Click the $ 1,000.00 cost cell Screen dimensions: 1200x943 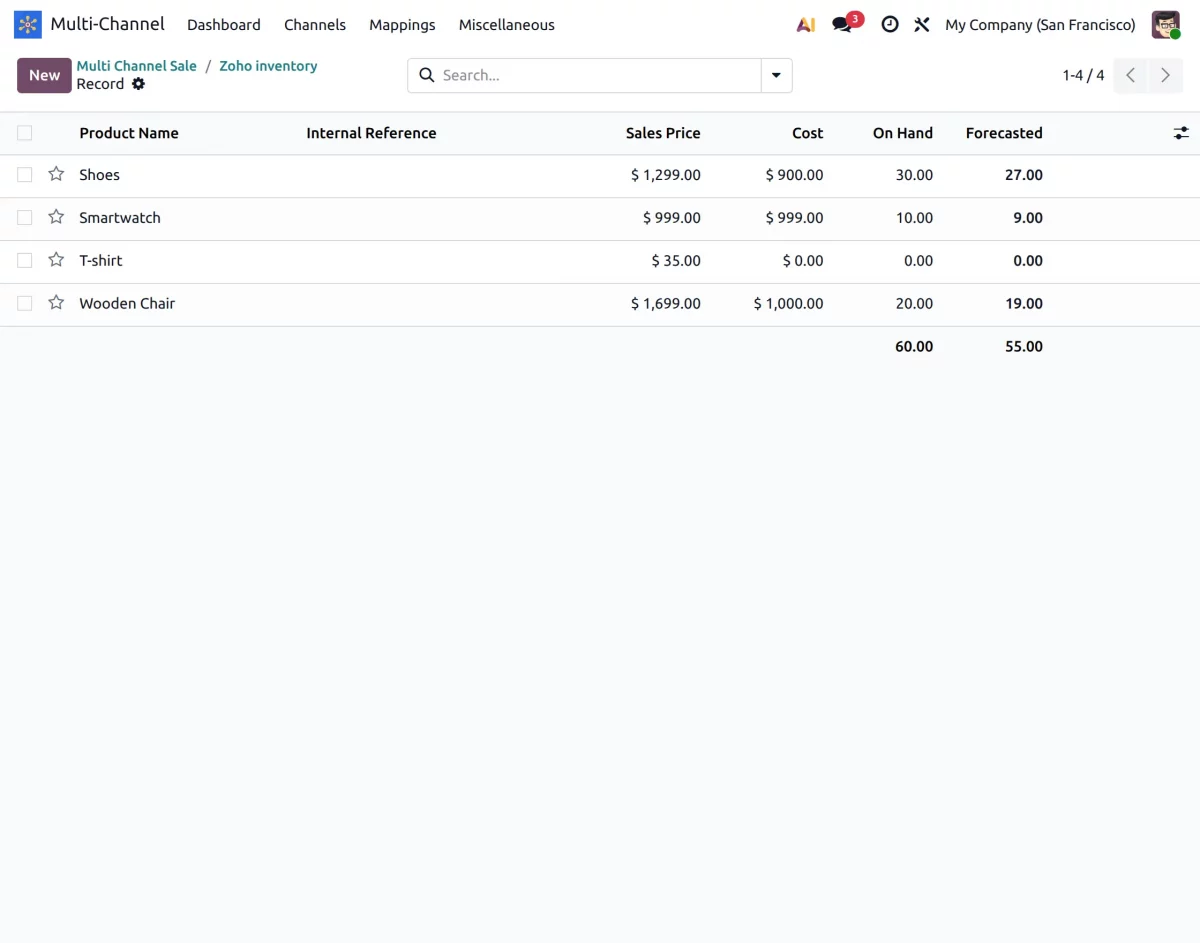click(788, 304)
